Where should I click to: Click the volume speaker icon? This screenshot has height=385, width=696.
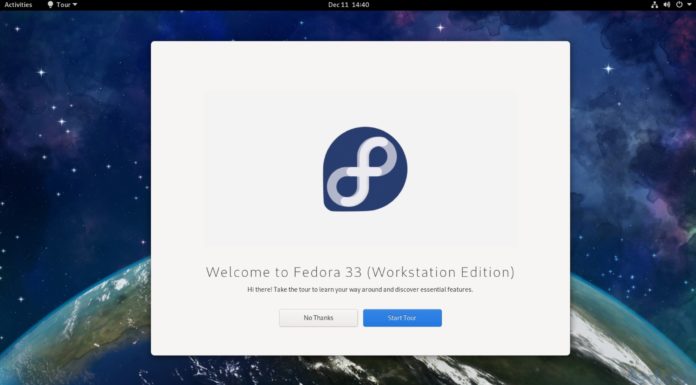667,5
